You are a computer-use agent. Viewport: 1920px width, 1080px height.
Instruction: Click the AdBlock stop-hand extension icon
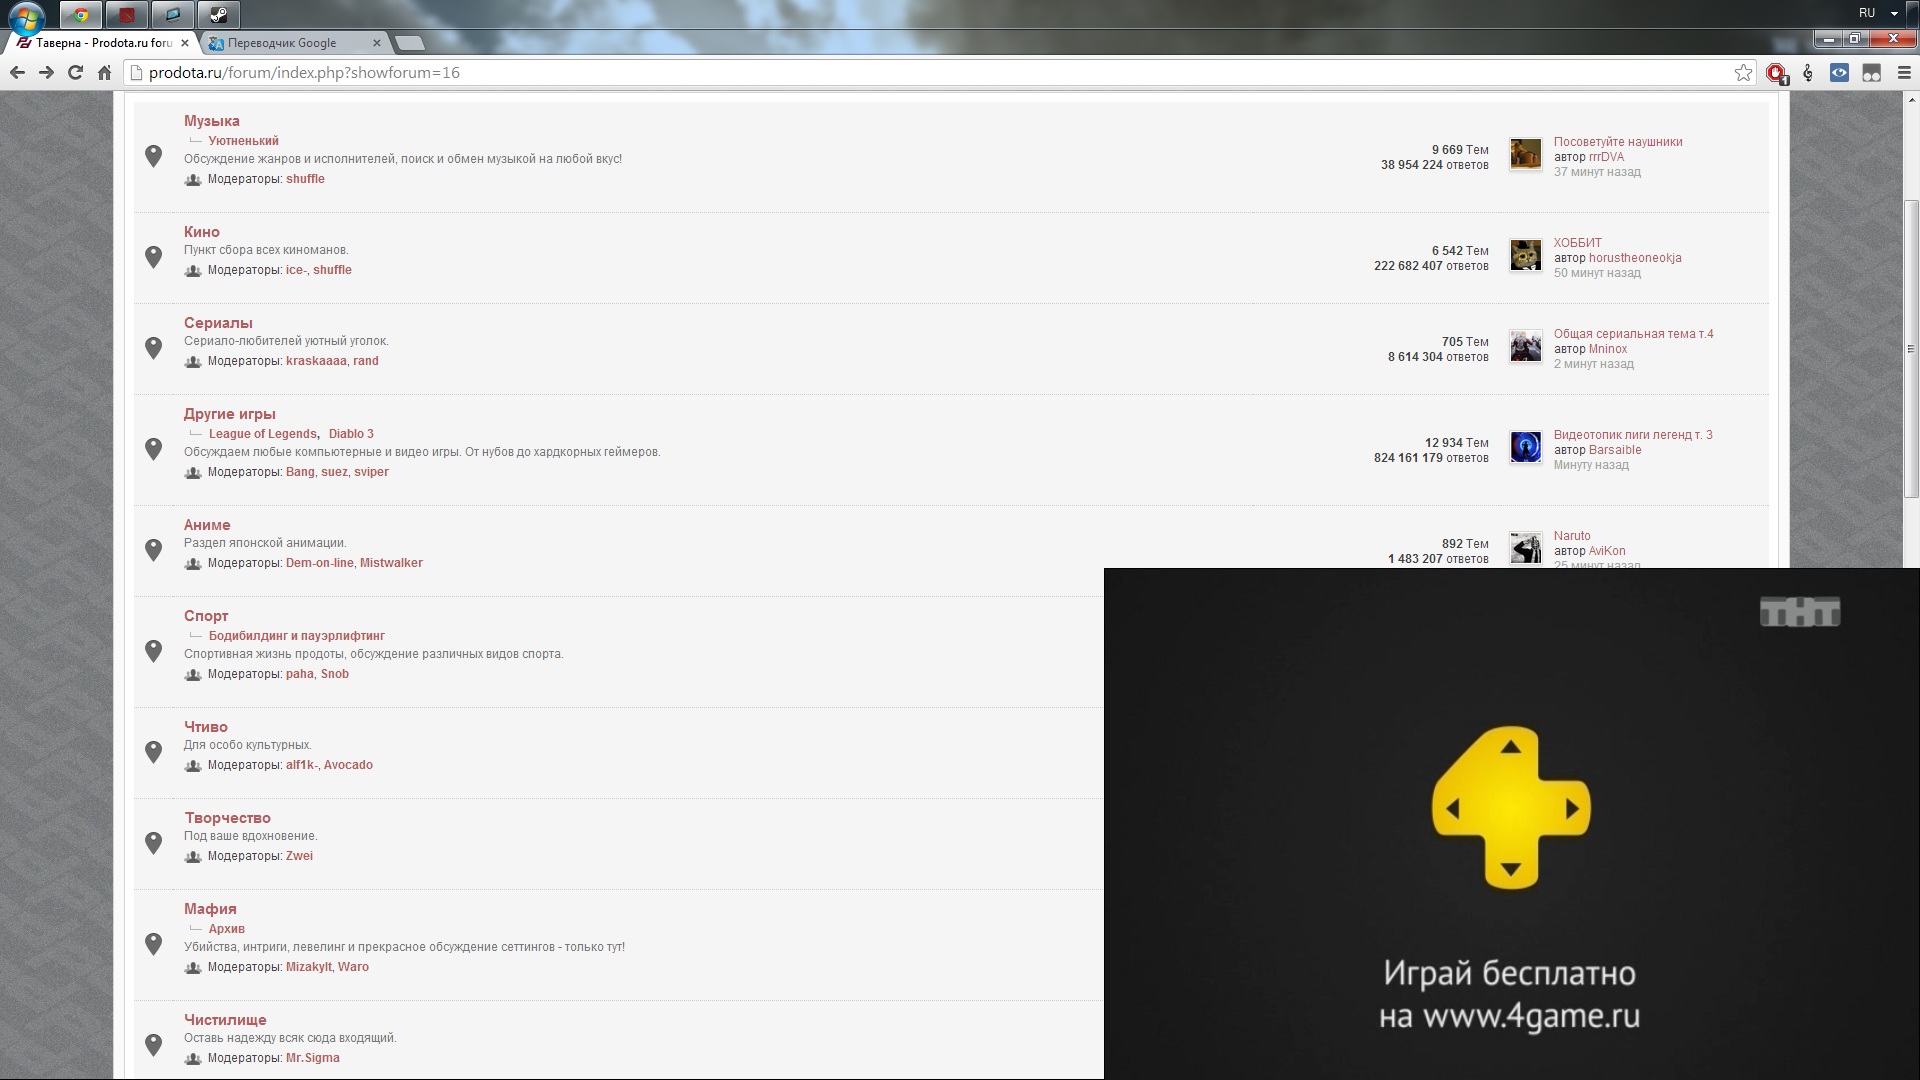[x=1776, y=73]
